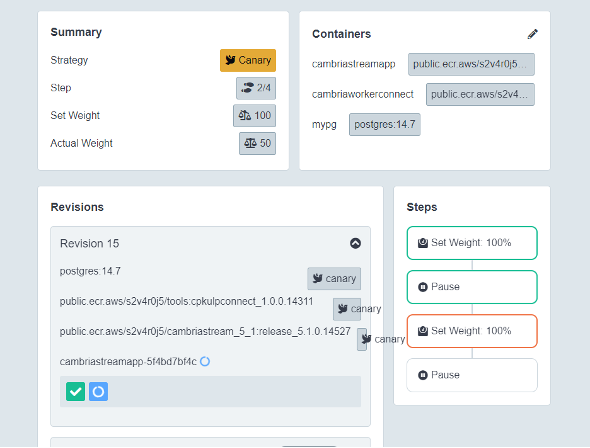The image size is (590, 448).
Task: Select the Canary strategy badge
Action: point(248,60)
